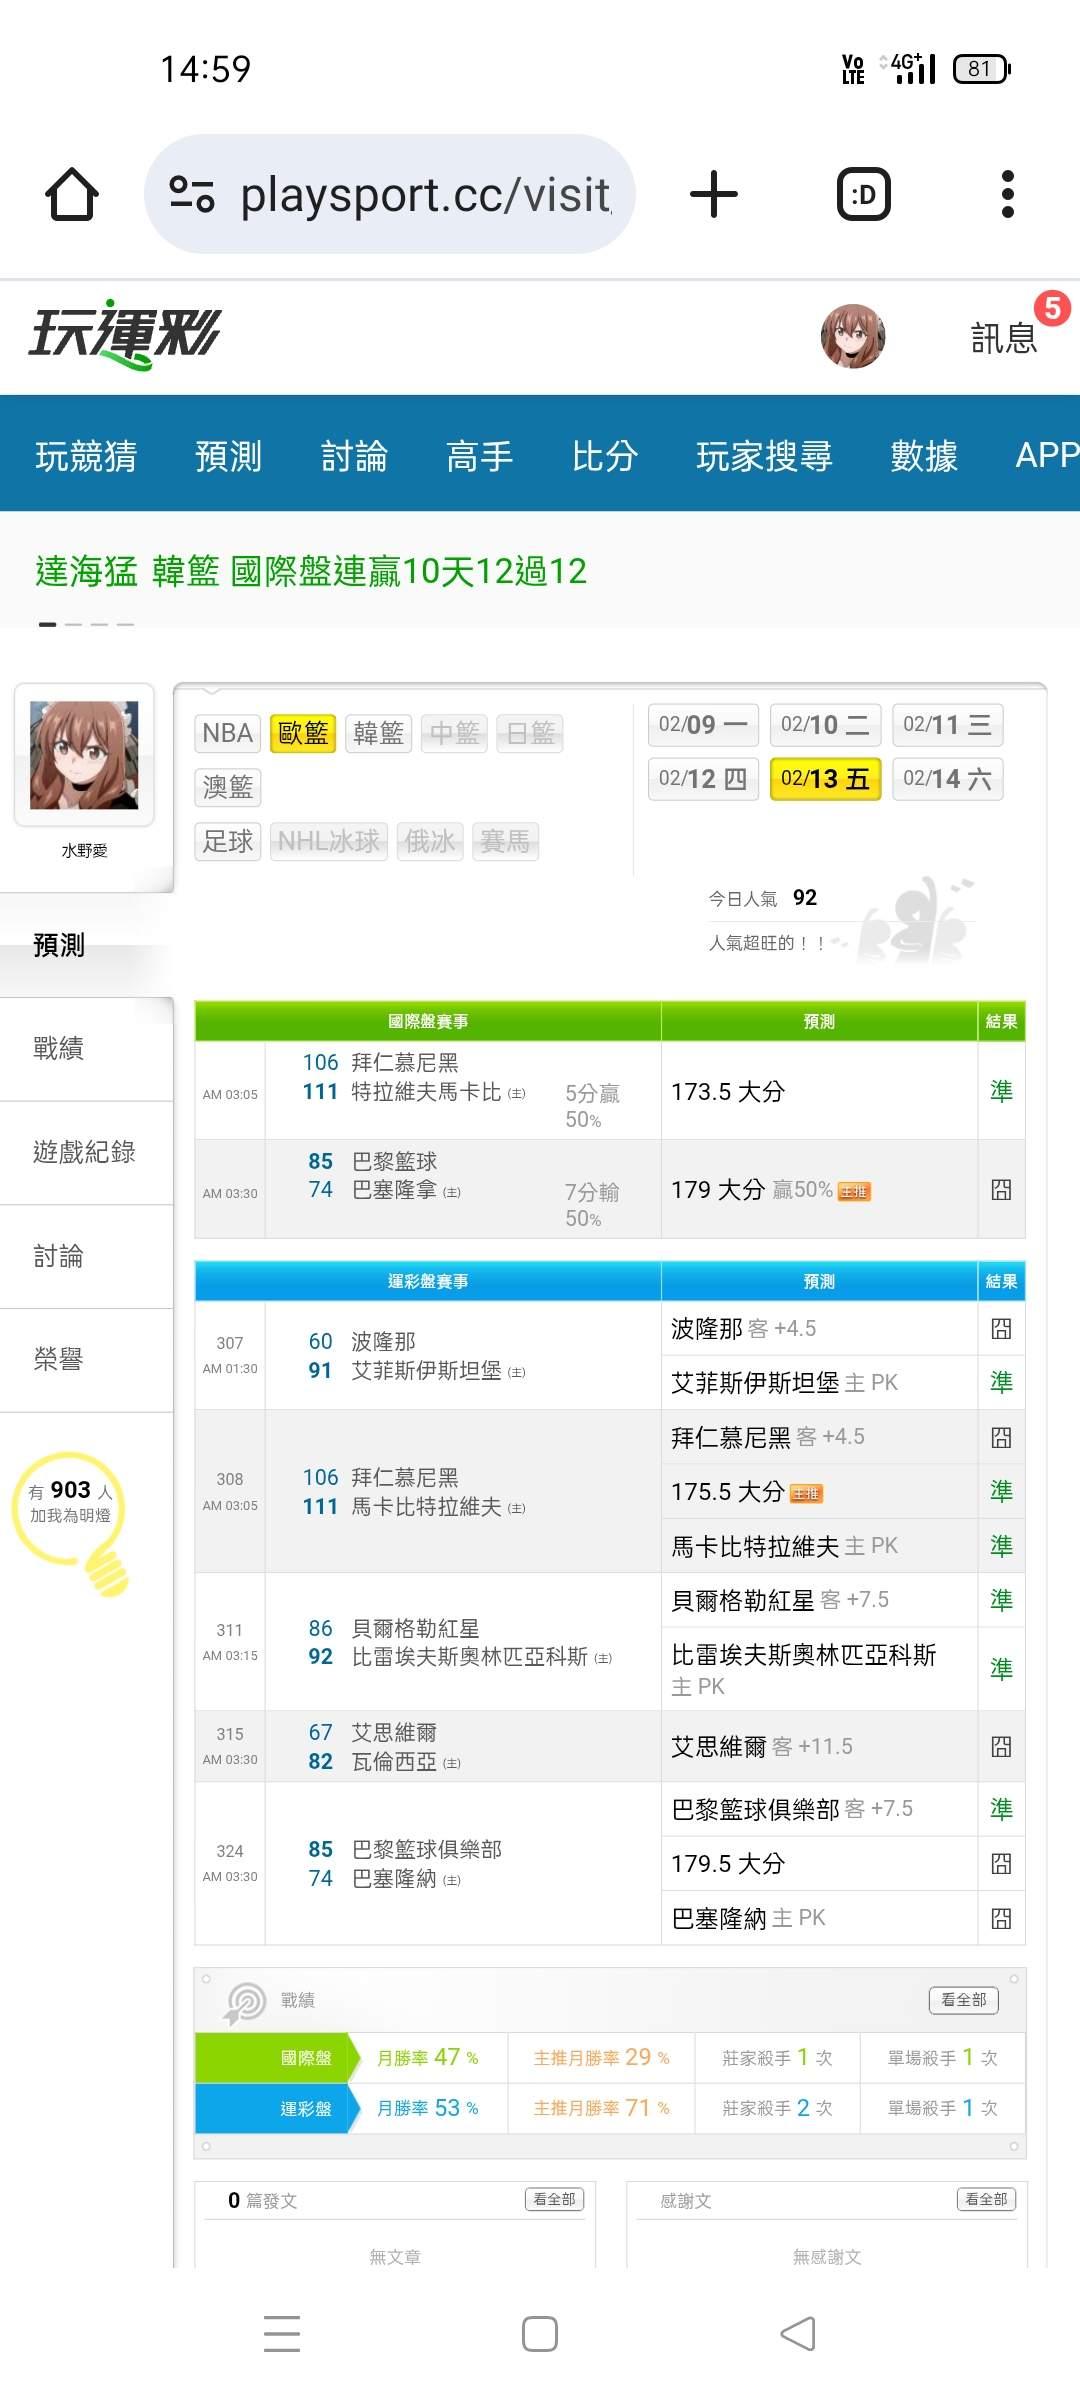Tap the playsport.cc address bar
Screen dimensions: 1080x2400
pos(390,194)
